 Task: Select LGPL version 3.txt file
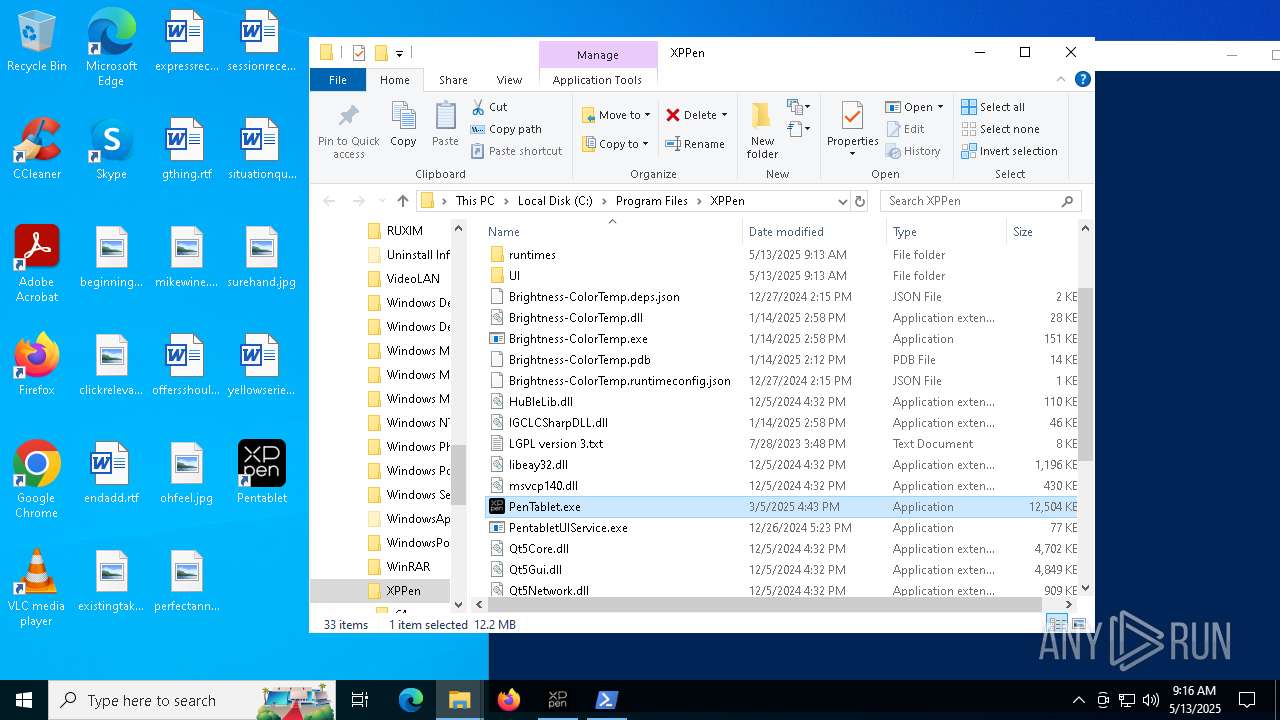556,444
